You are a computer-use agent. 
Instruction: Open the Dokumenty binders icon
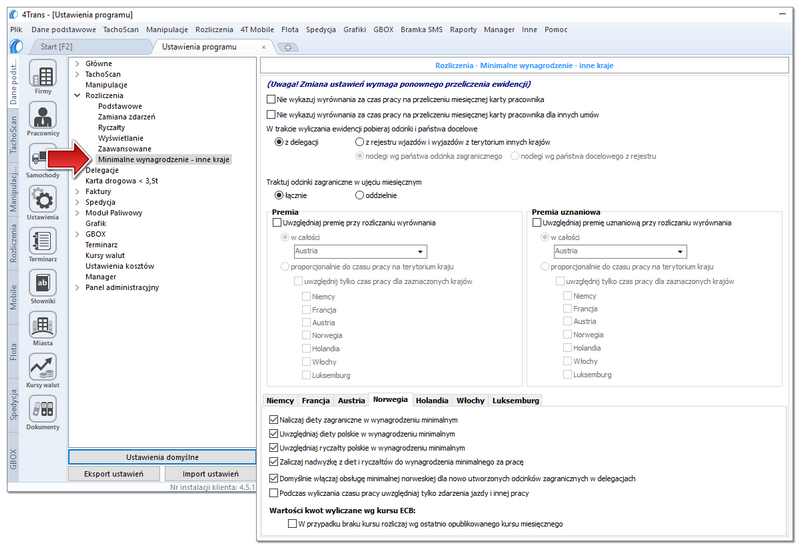pyautogui.click(x=43, y=409)
